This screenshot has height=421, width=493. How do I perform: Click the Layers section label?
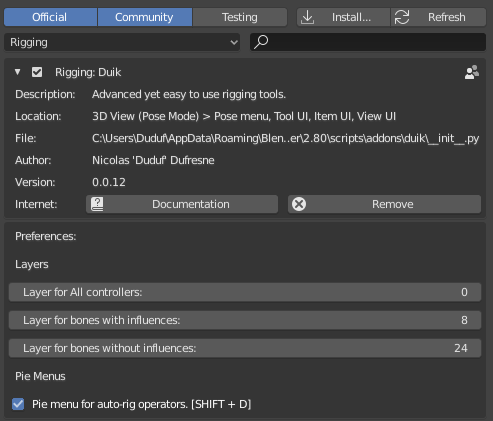click(32, 264)
